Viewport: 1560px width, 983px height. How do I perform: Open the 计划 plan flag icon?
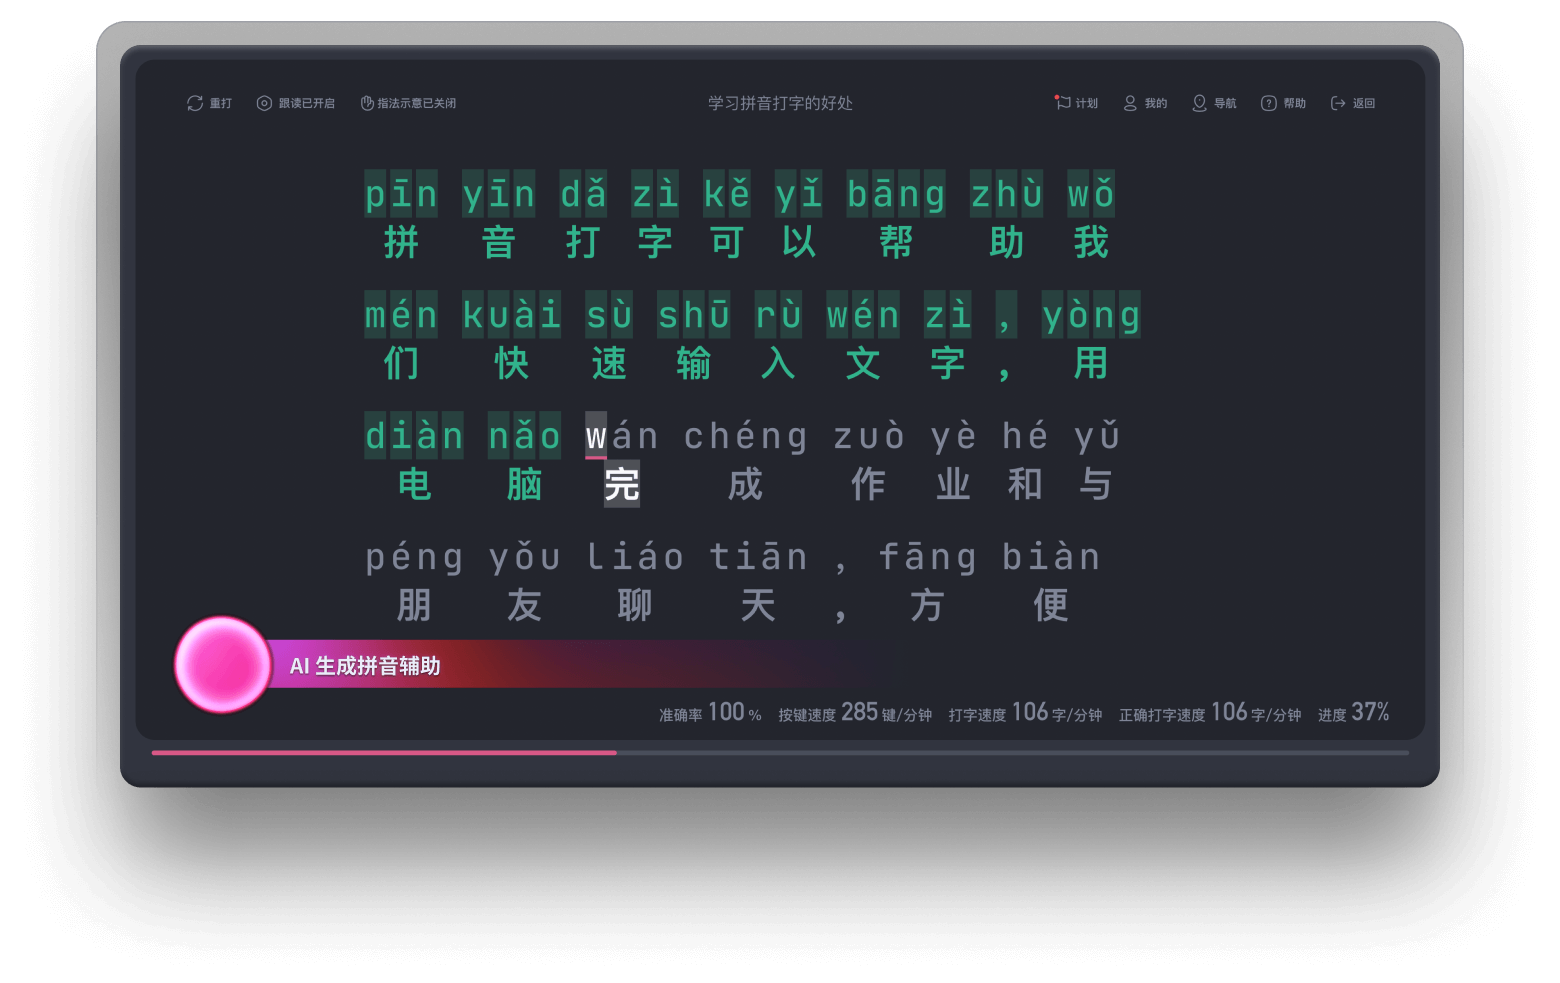click(x=1063, y=102)
